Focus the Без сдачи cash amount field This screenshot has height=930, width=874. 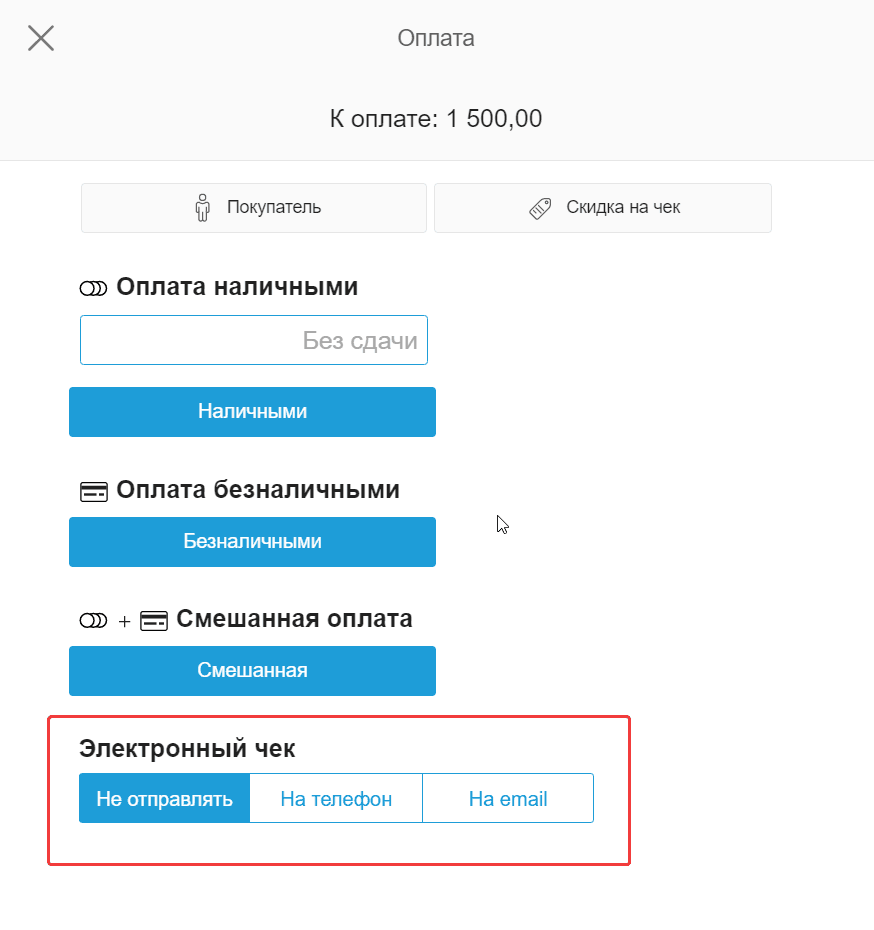pyautogui.click(x=253, y=340)
